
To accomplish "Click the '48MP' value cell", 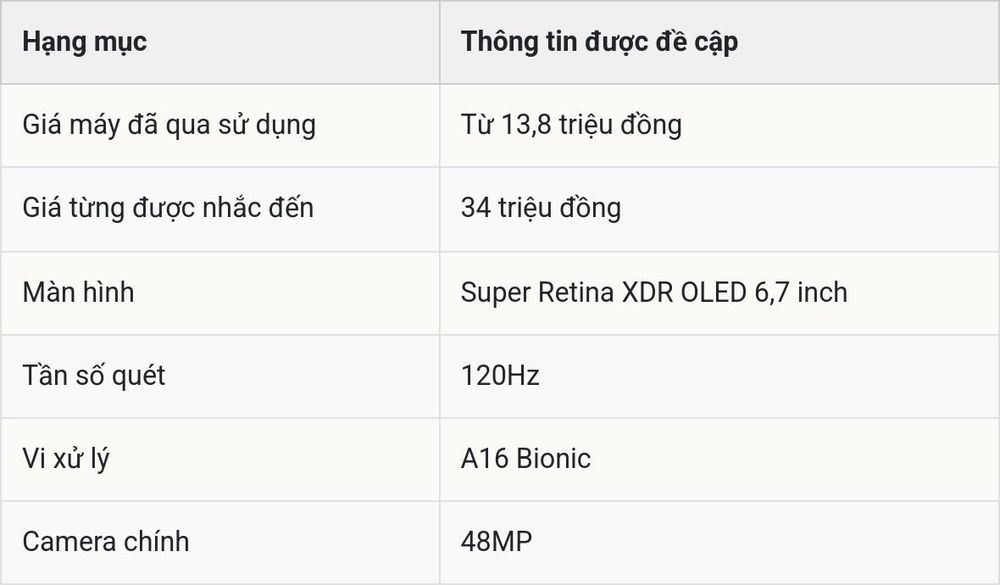I will pos(719,542).
